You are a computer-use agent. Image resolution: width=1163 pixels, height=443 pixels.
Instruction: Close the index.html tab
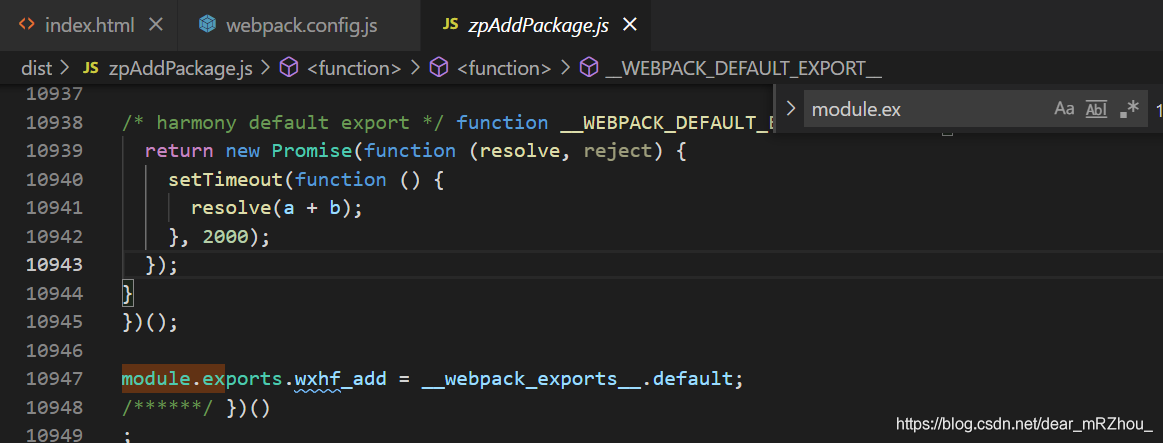pos(156,25)
